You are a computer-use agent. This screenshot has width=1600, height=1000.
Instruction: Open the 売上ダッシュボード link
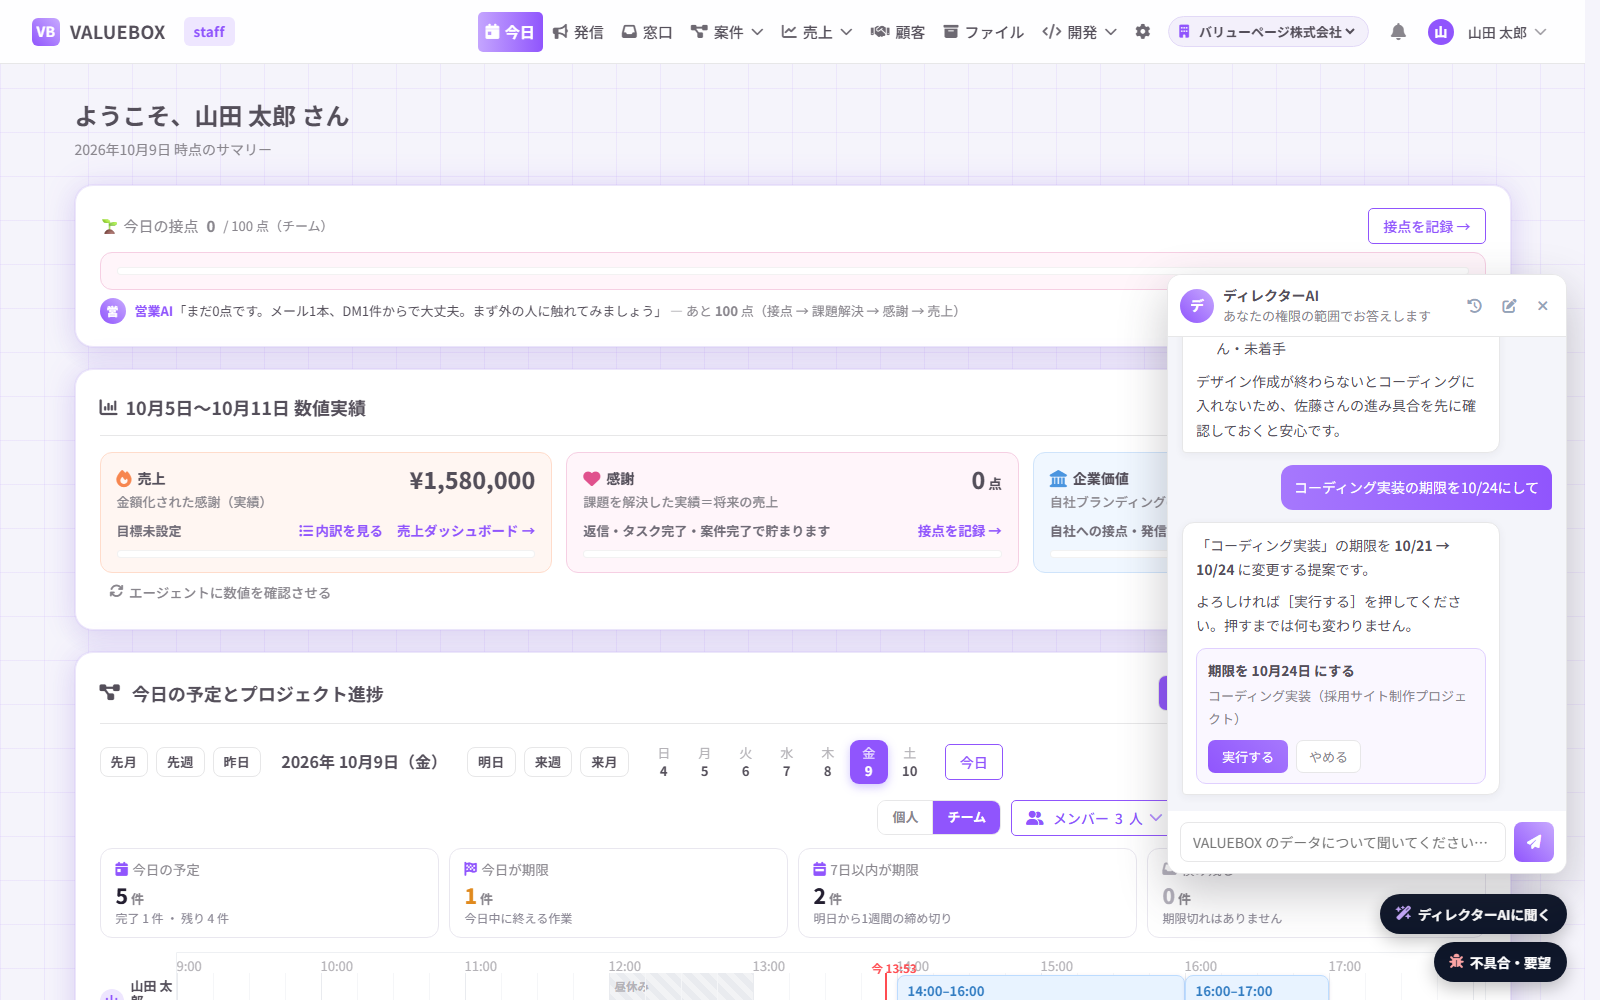(466, 531)
